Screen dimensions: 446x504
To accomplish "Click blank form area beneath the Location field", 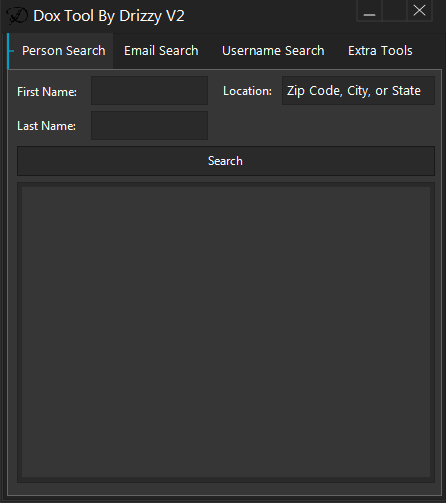I will tap(322, 125).
